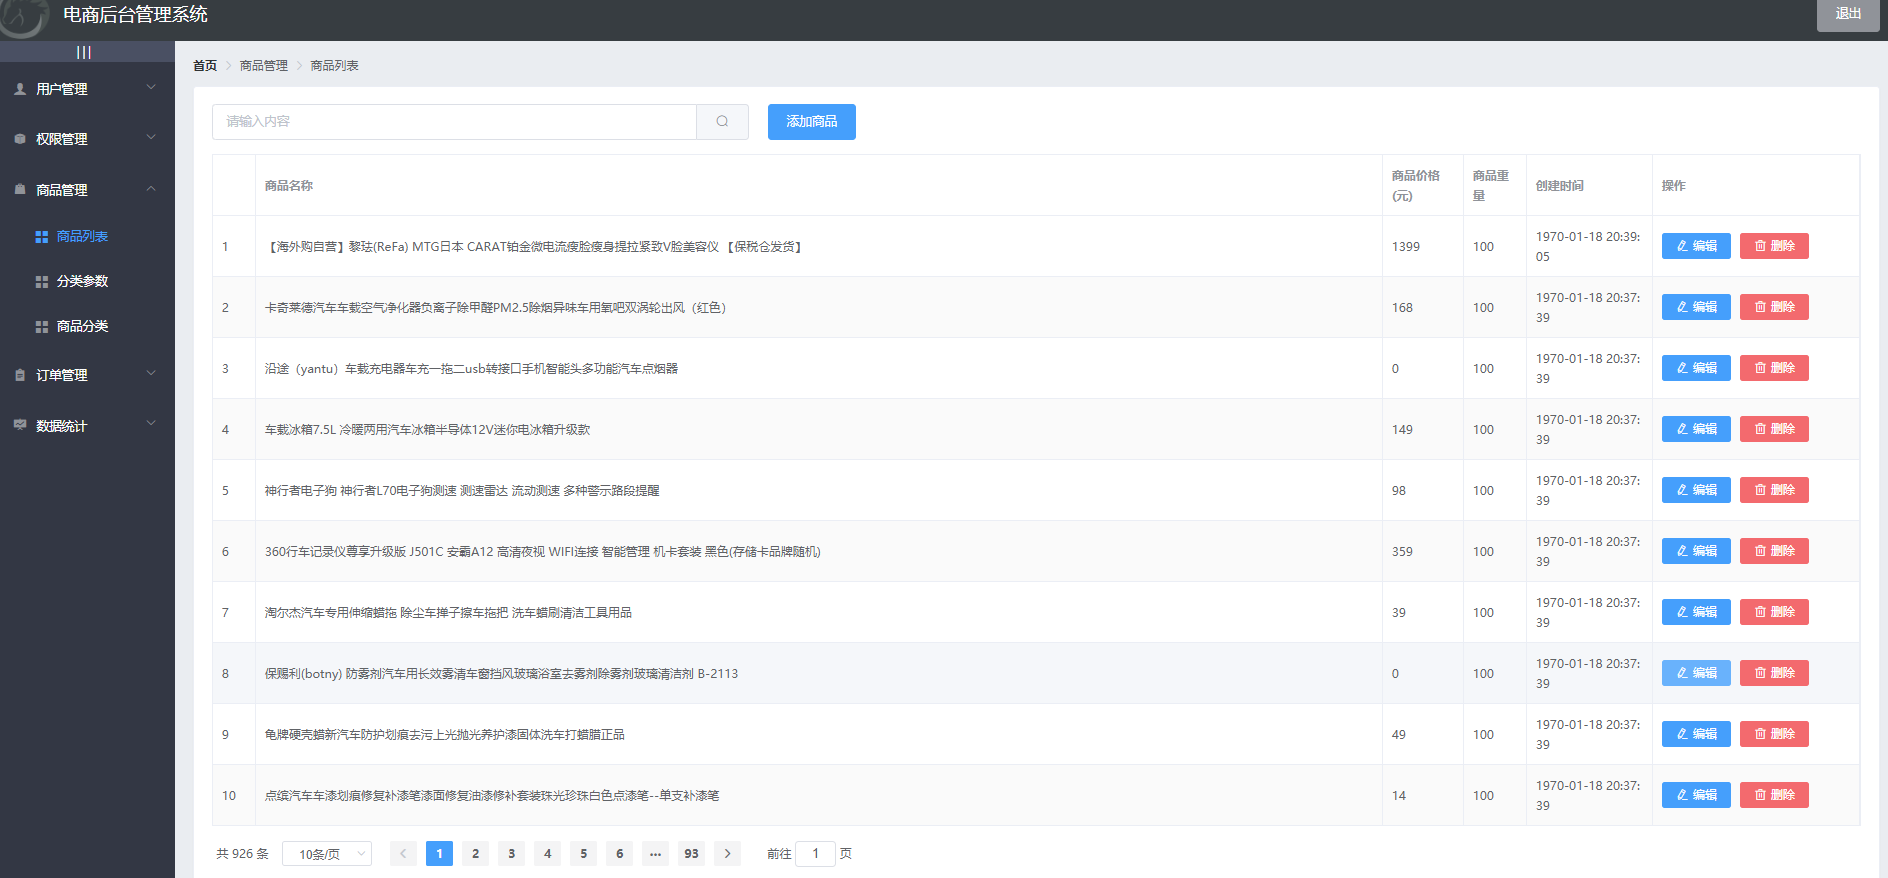Screen dimensions: 1888x878
Task: Edit the 神行者电子狗 row
Action: 1696,490
